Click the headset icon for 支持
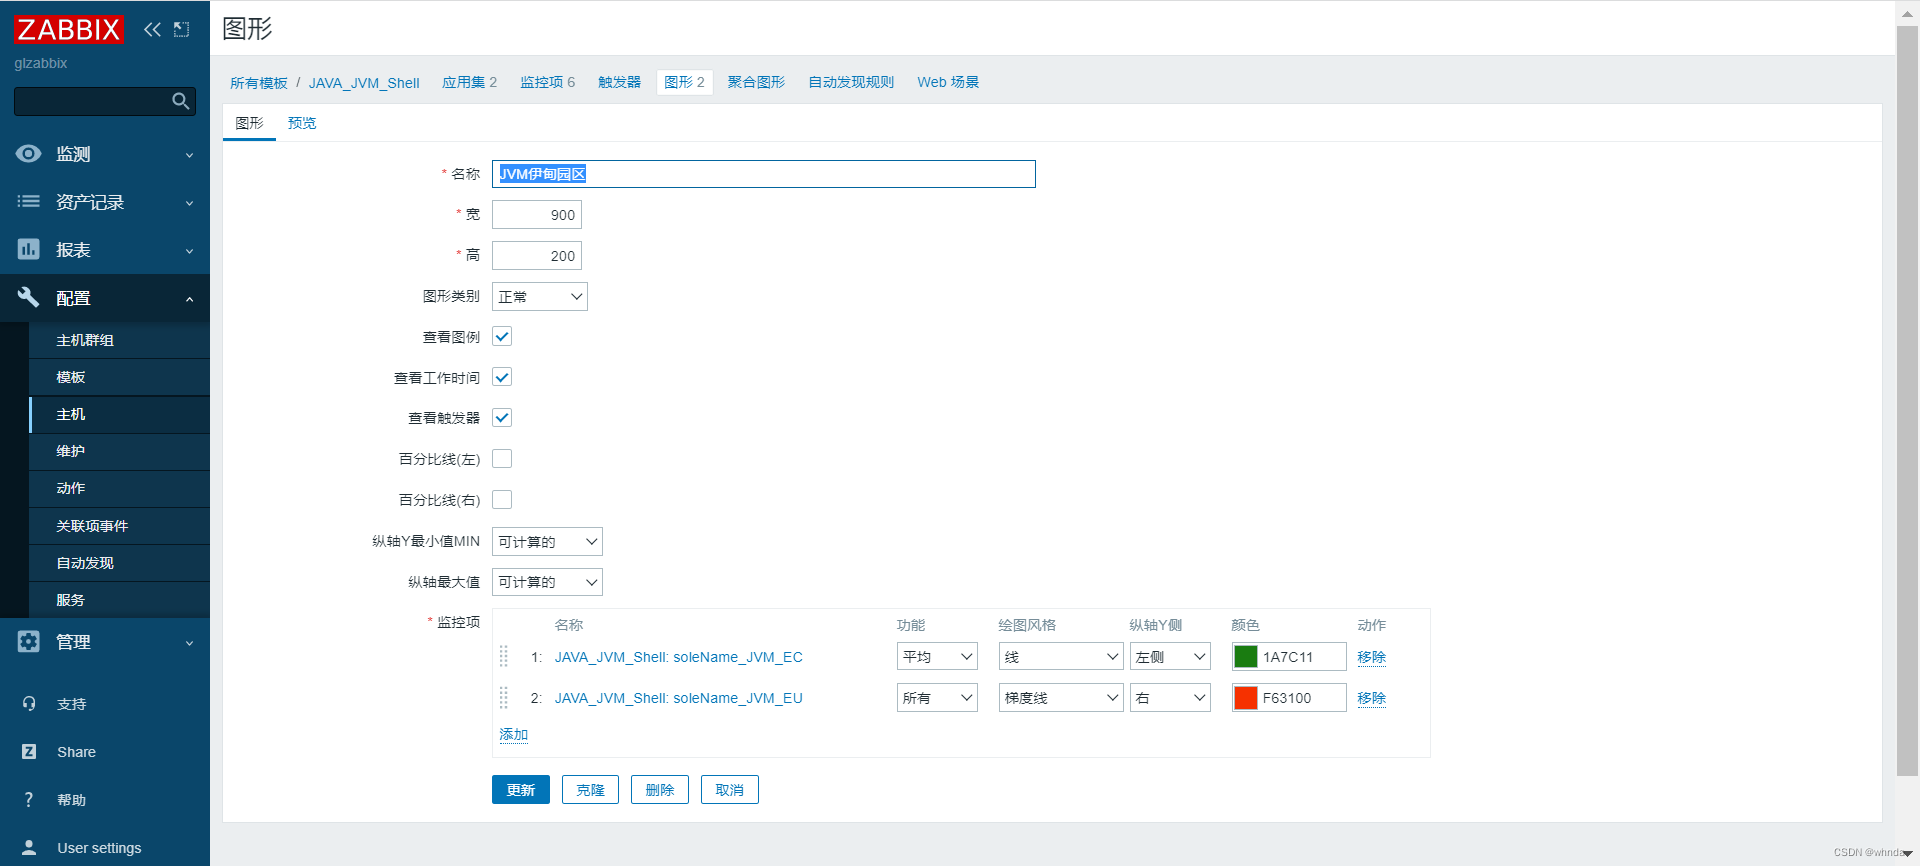 29,704
